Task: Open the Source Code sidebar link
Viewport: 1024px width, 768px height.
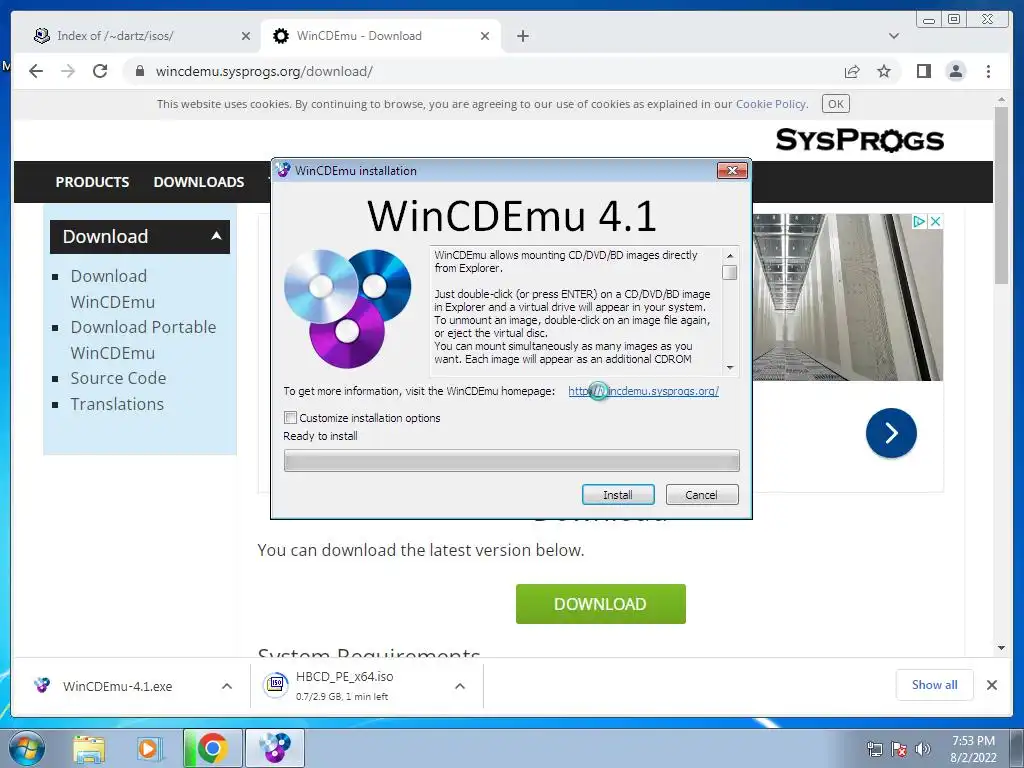Action: [118, 378]
